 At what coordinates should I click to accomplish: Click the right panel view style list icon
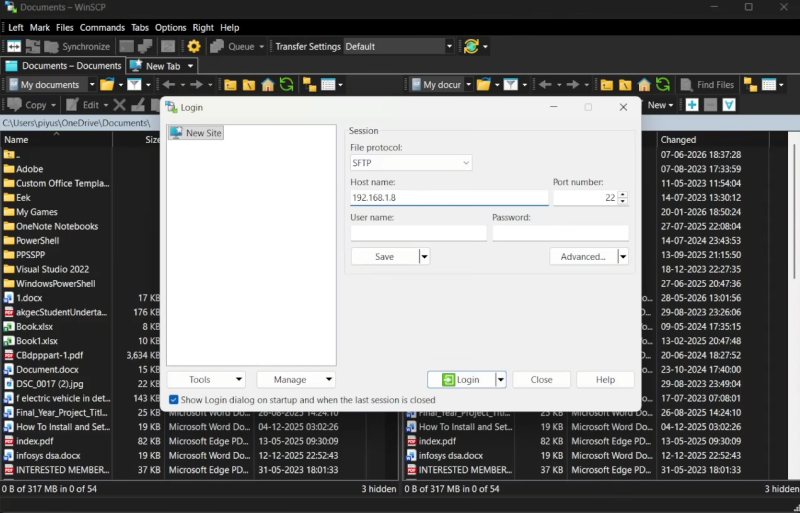[x=769, y=85]
